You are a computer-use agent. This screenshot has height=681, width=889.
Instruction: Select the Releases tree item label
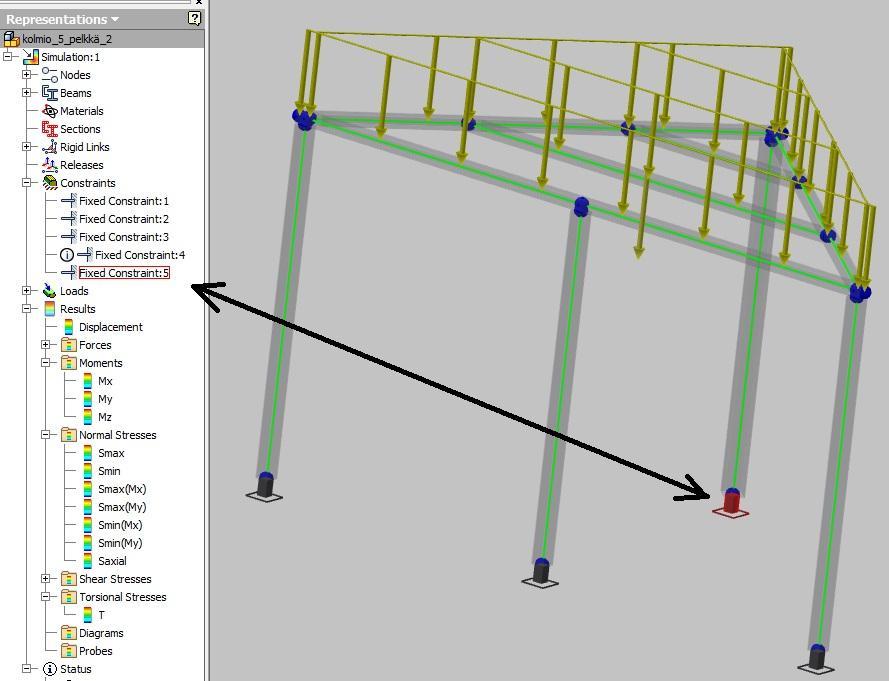pos(82,165)
